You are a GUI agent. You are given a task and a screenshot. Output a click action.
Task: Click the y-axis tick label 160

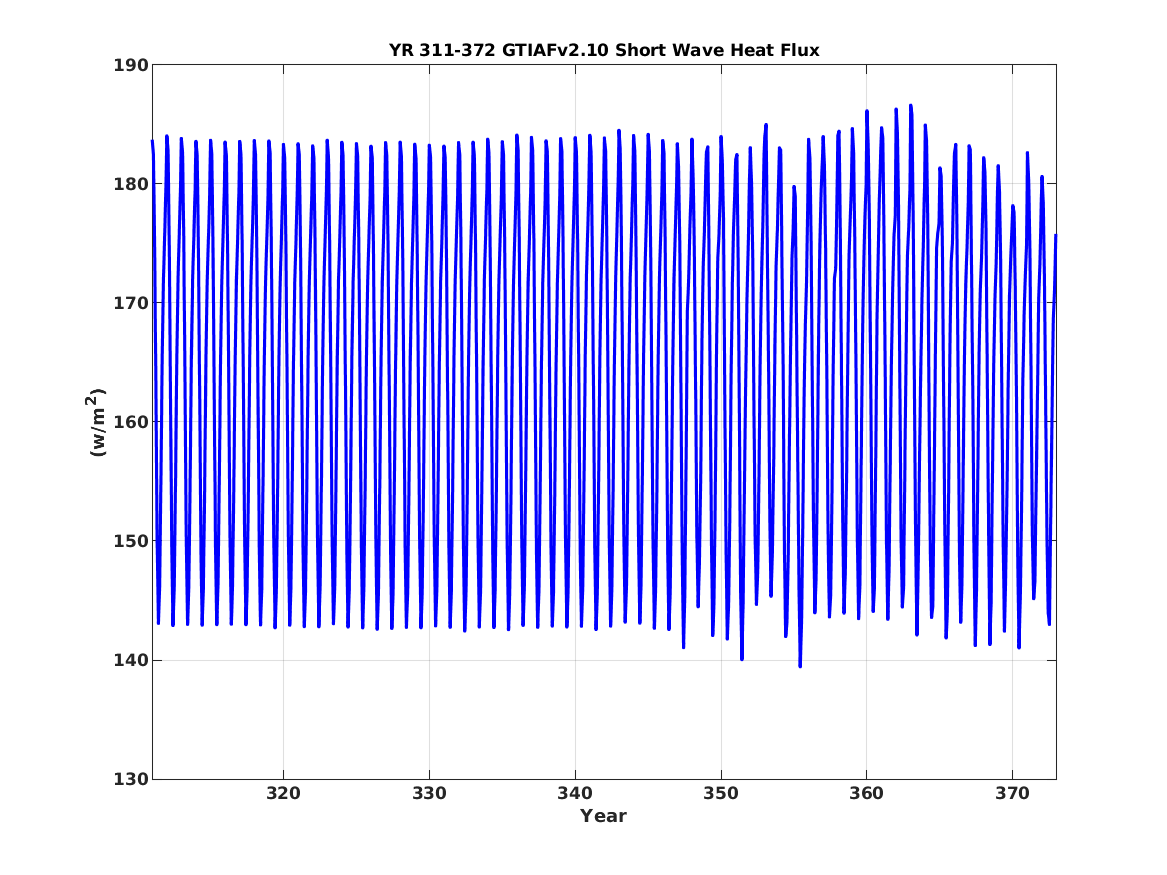(130, 422)
